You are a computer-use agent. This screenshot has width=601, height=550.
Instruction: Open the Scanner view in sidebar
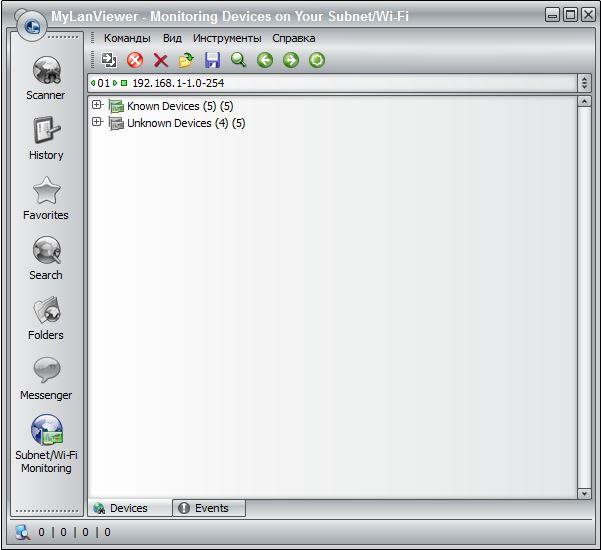click(46, 78)
